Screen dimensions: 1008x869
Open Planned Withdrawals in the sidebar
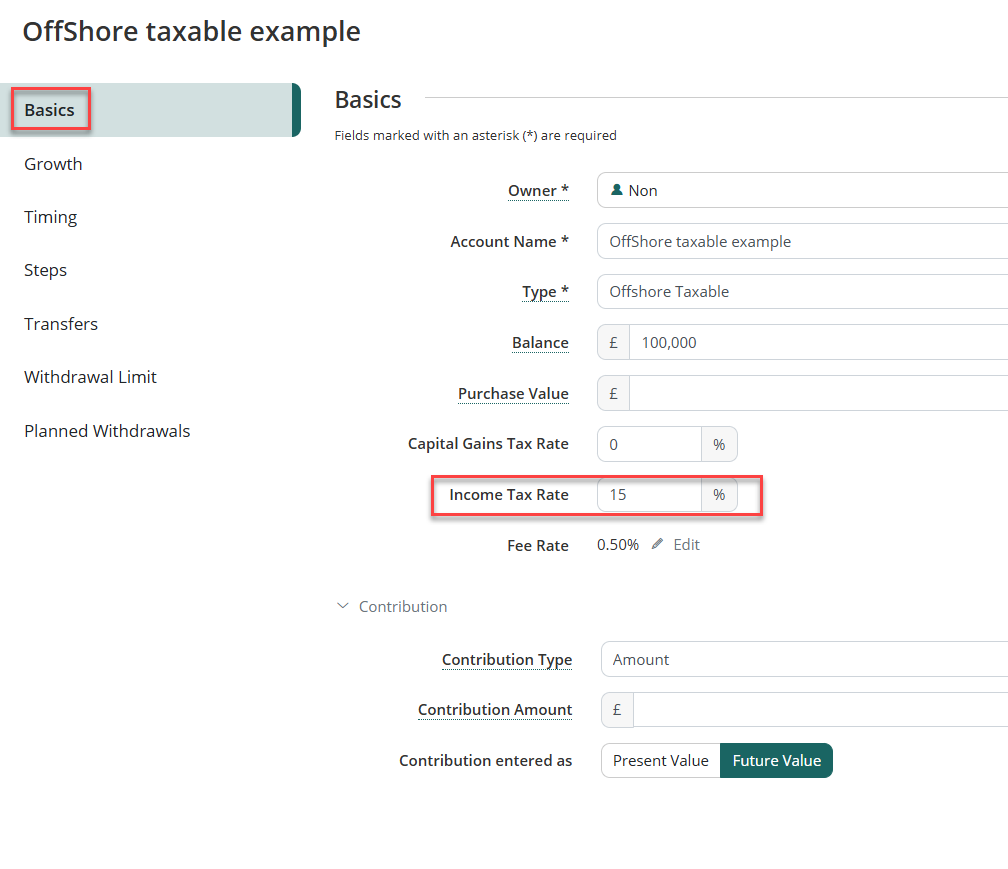(107, 431)
